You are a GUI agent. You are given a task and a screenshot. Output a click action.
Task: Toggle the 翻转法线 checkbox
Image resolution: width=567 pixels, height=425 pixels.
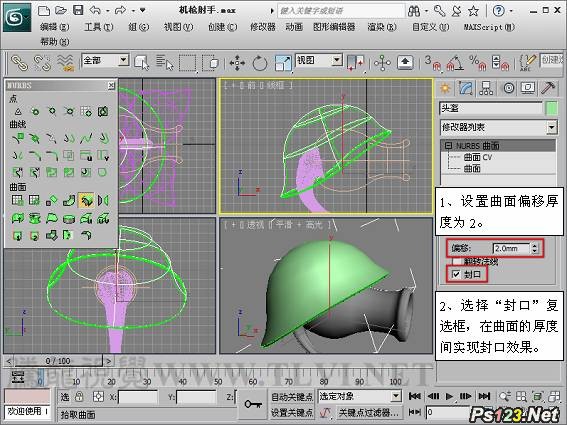pos(456,261)
